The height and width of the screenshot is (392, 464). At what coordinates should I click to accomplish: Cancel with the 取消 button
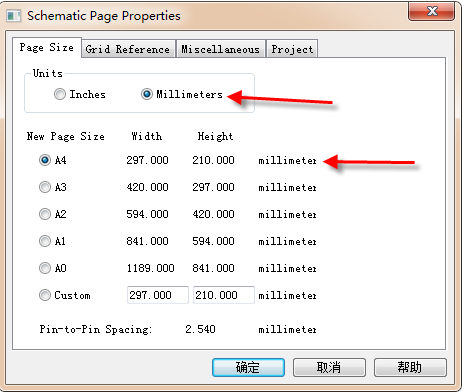329,367
